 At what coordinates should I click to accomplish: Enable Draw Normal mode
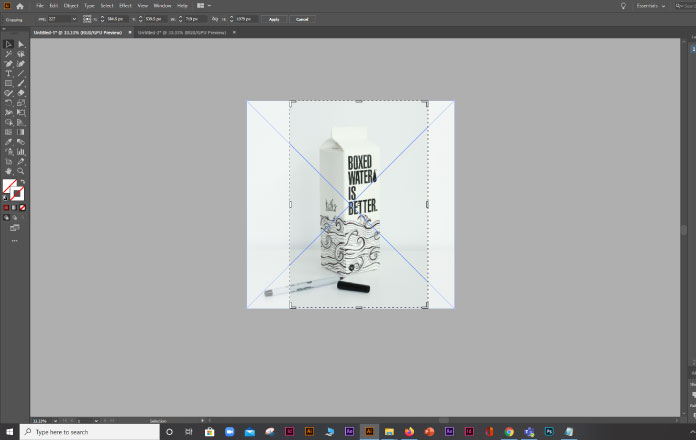click(6, 218)
